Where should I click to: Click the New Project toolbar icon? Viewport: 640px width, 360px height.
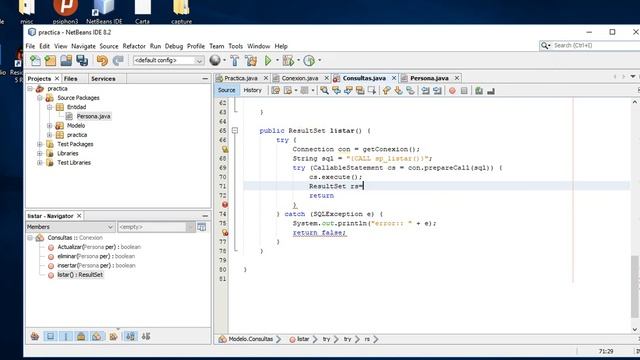pyautogui.click(x=51, y=60)
